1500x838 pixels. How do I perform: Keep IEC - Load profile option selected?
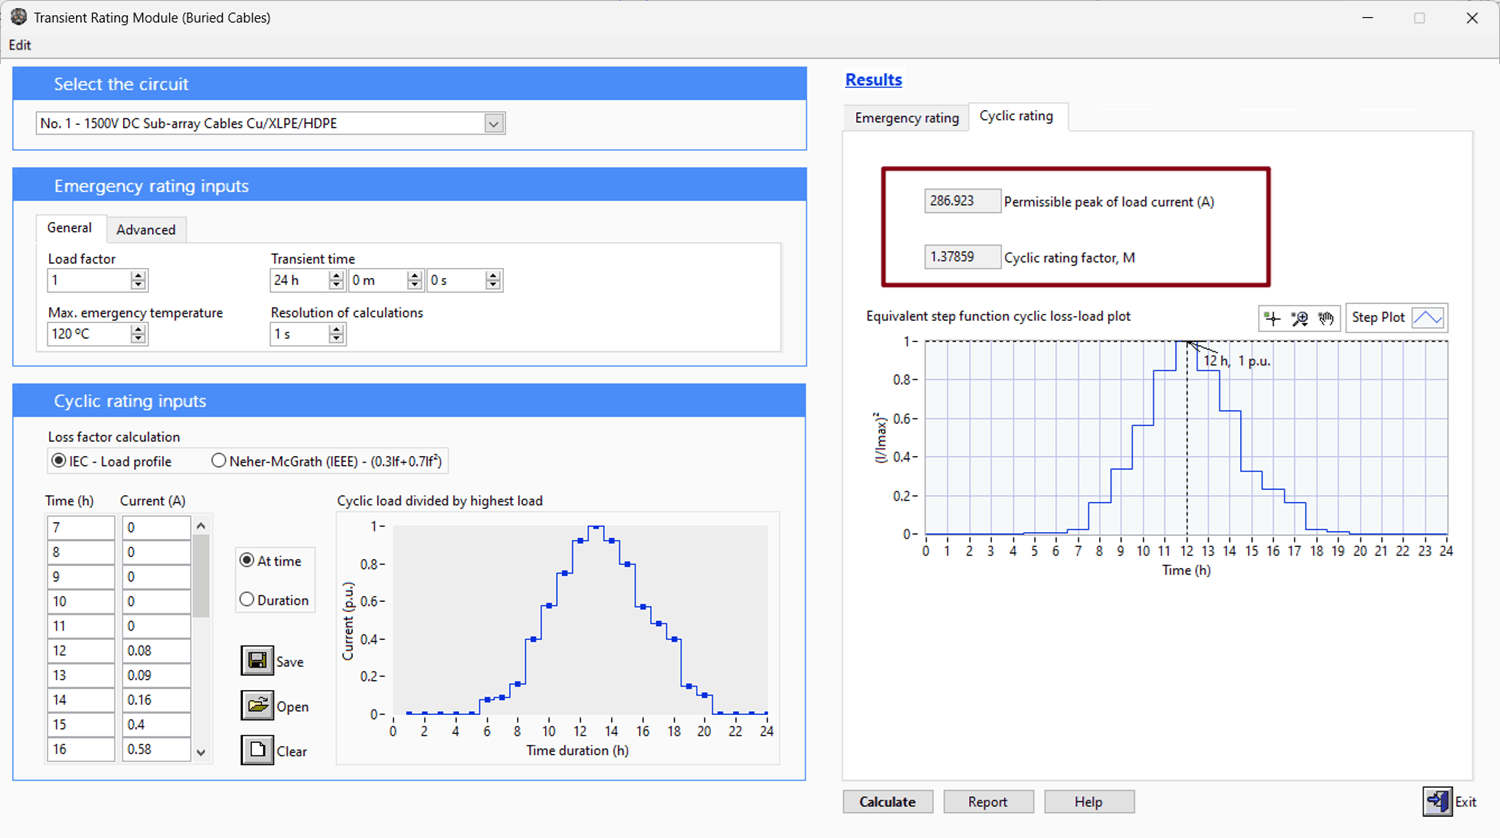59,459
